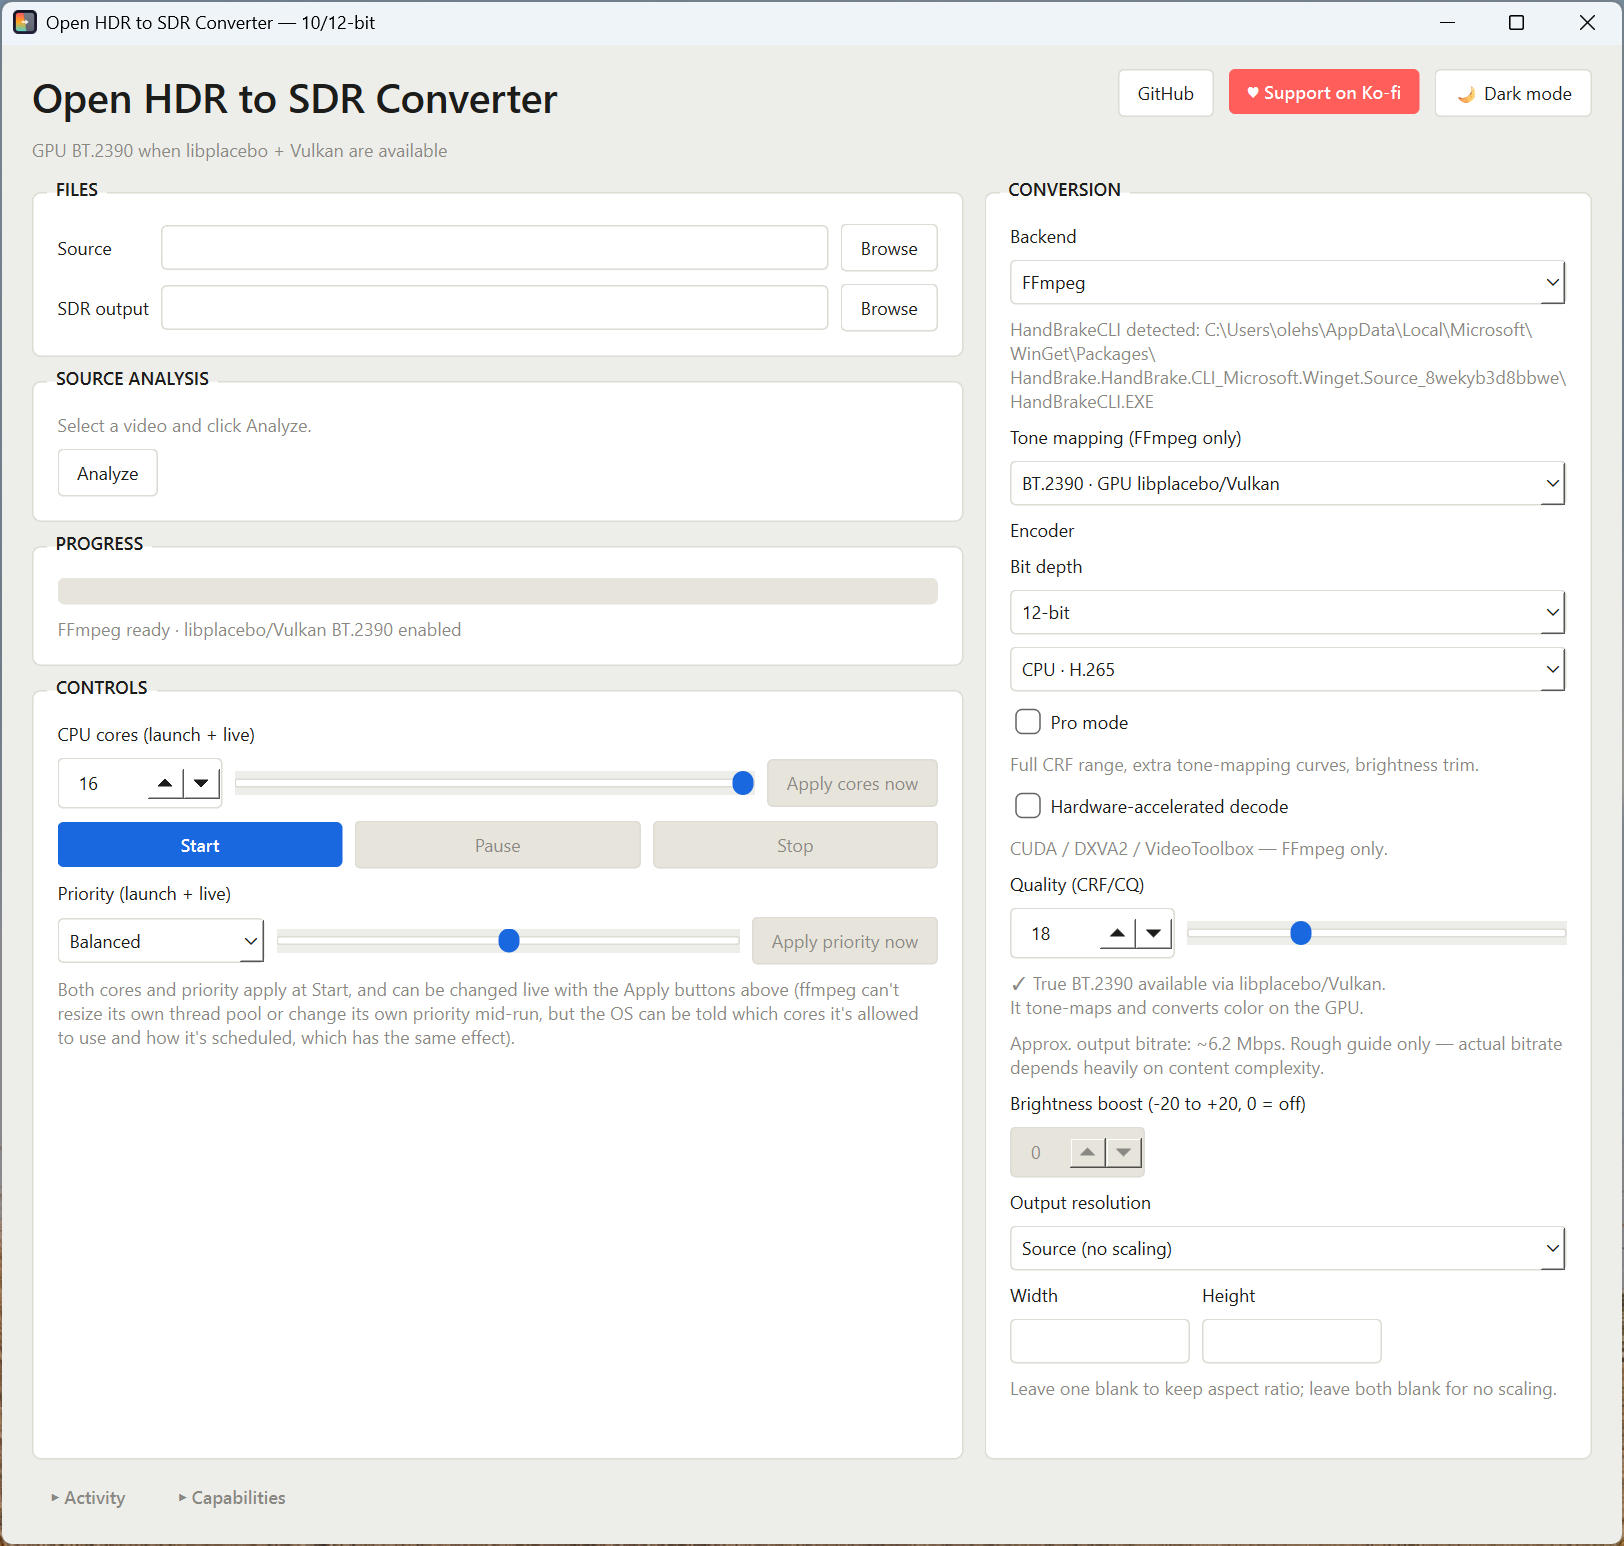Lower Quality CRF value with down arrow
Image resolution: width=1624 pixels, height=1546 pixels.
click(x=1154, y=933)
